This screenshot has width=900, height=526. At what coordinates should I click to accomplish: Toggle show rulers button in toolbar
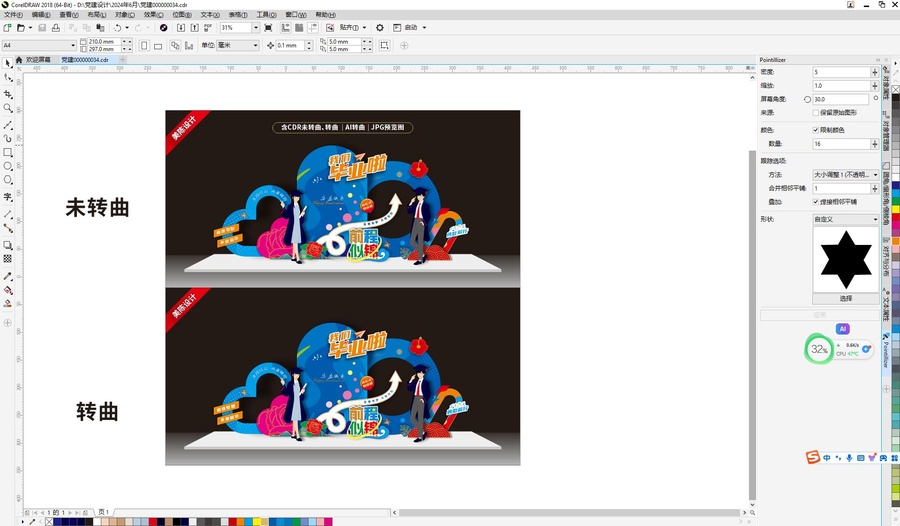(x=285, y=28)
